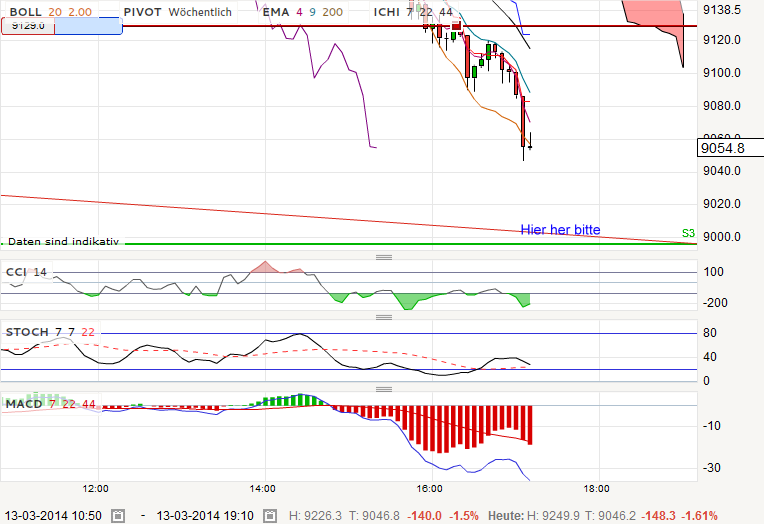Image resolution: width=764 pixels, height=524 pixels.
Task: Select the EMA 4 9 200 indicator label
Action: click(303, 12)
